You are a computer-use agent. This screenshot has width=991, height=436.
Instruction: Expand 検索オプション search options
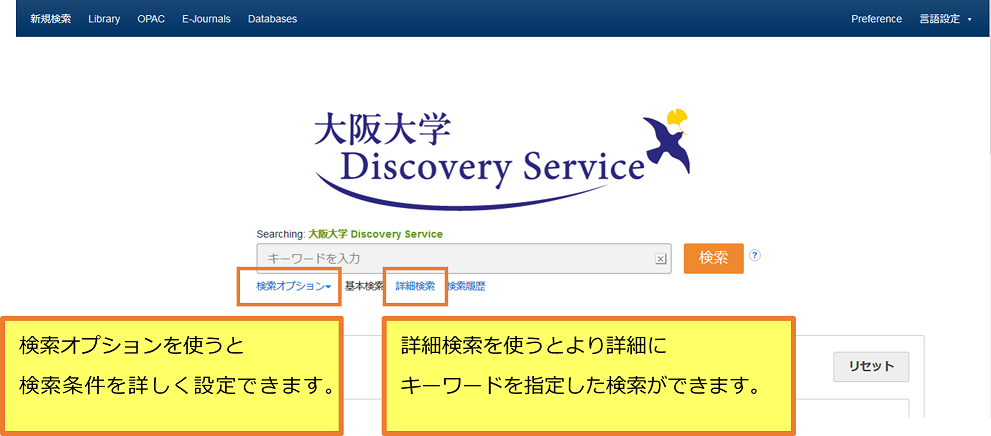pyautogui.click(x=294, y=286)
